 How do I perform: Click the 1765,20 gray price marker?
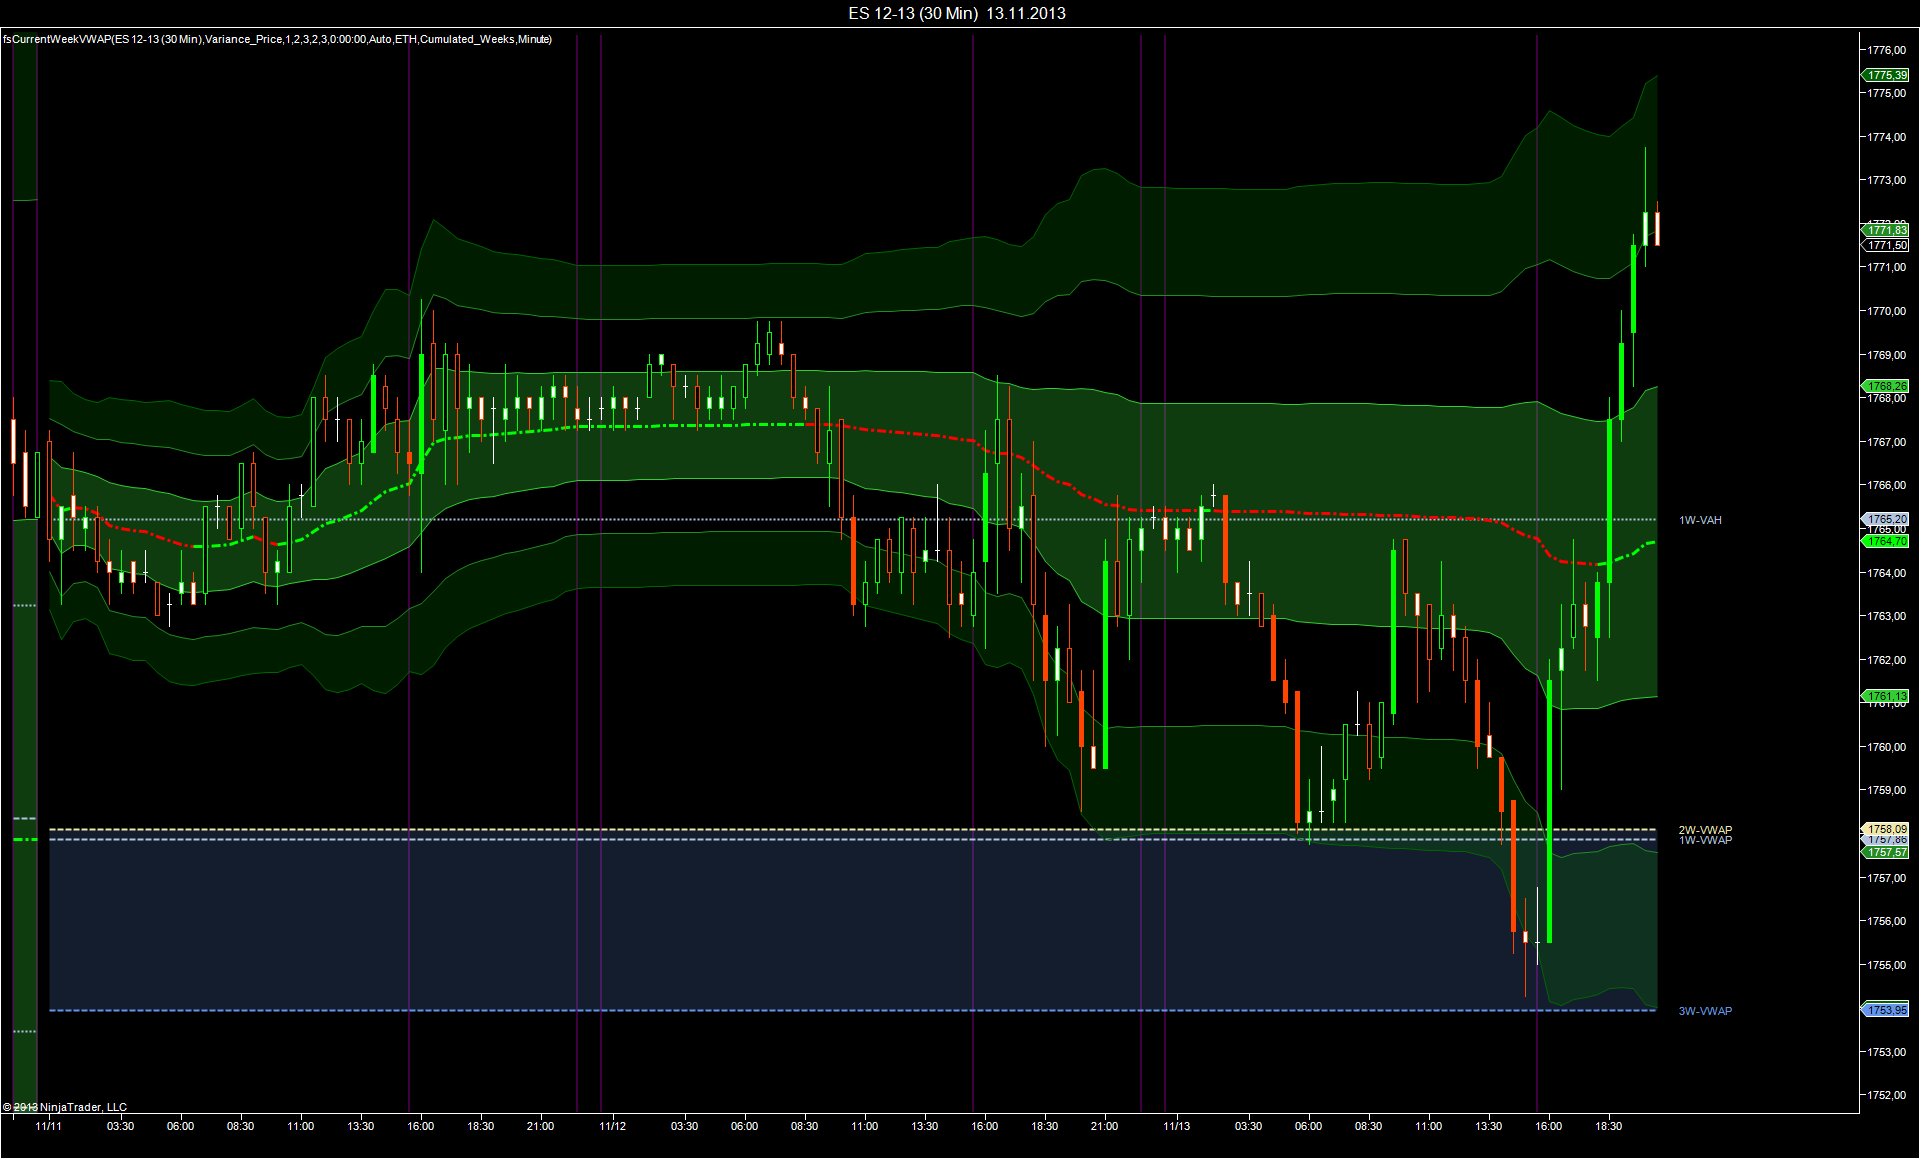(1886, 519)
